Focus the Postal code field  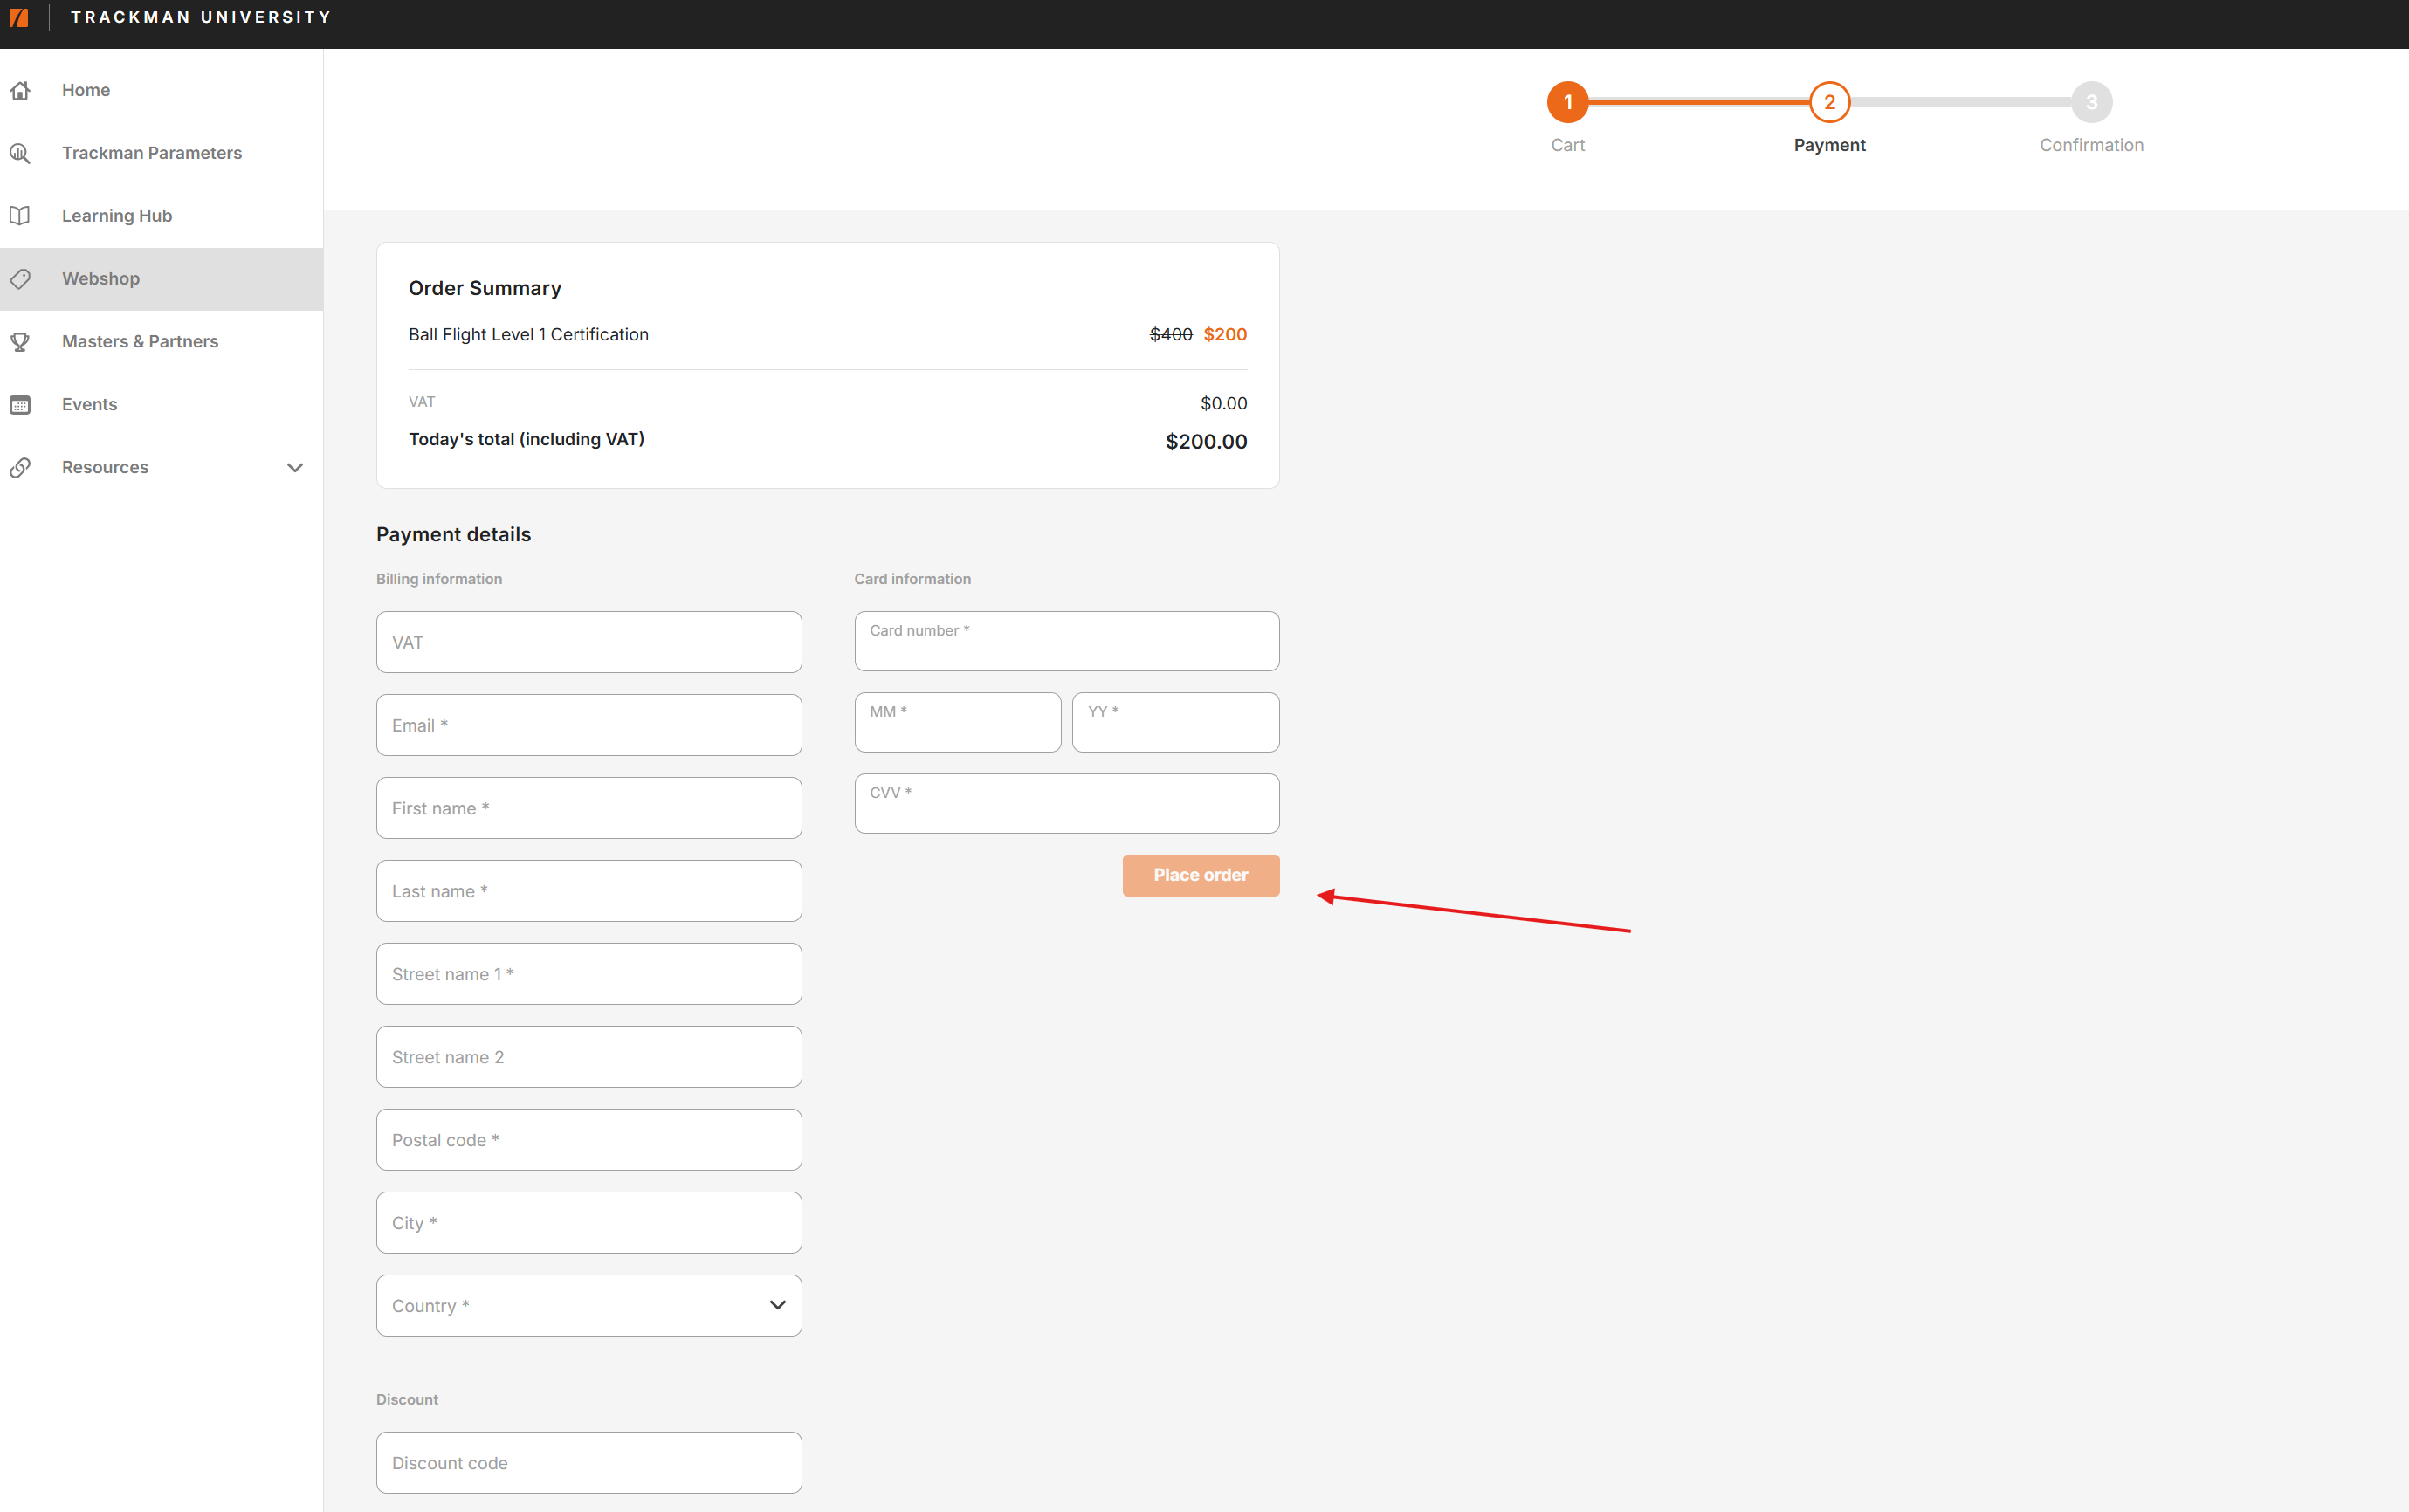click(x=589, y=1140)
